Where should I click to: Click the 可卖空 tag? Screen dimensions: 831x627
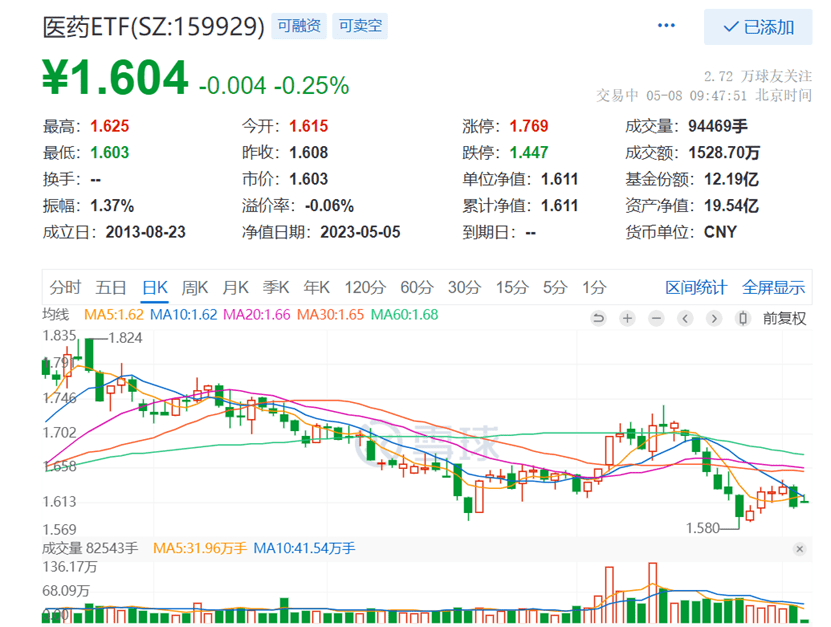[360, 27]
